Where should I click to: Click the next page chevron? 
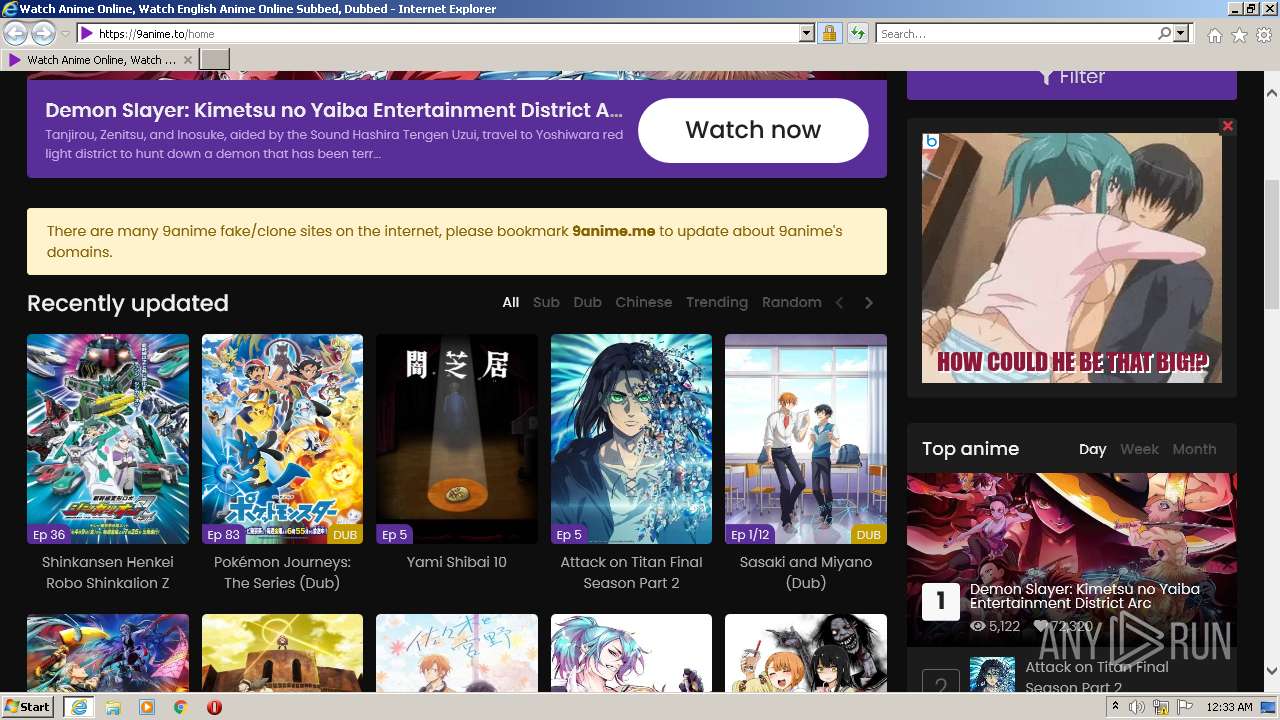(x=869, y=303)
